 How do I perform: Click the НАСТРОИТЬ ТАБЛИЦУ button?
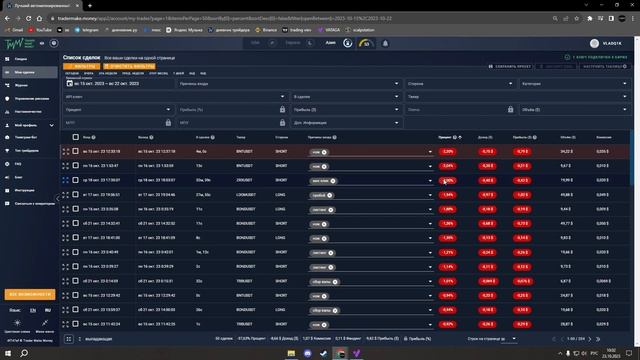pos(604,66)
